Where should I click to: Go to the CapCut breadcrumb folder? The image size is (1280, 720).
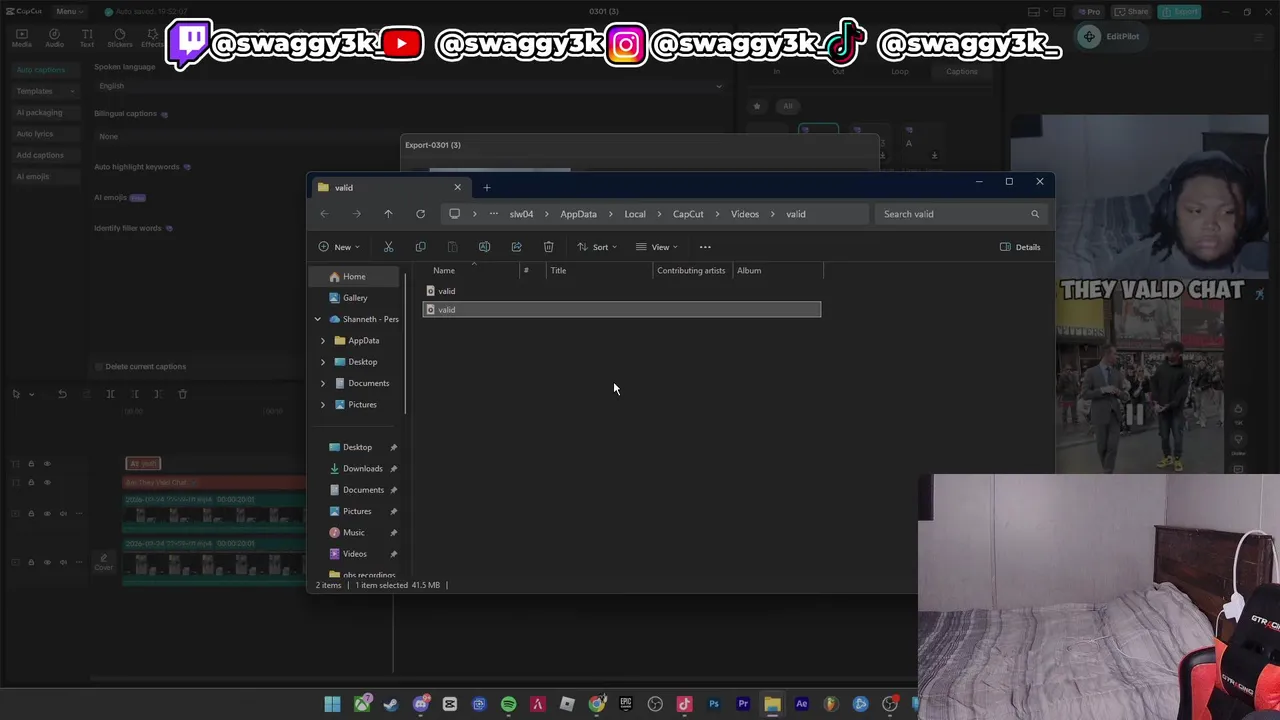(x=688, y=214)
